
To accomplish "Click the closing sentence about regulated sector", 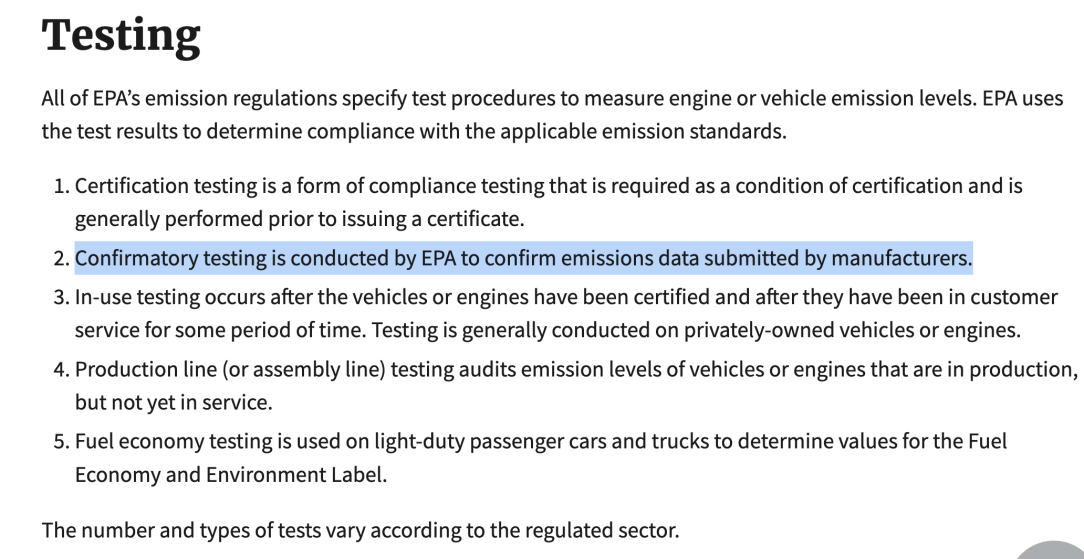I will [361, 531].
